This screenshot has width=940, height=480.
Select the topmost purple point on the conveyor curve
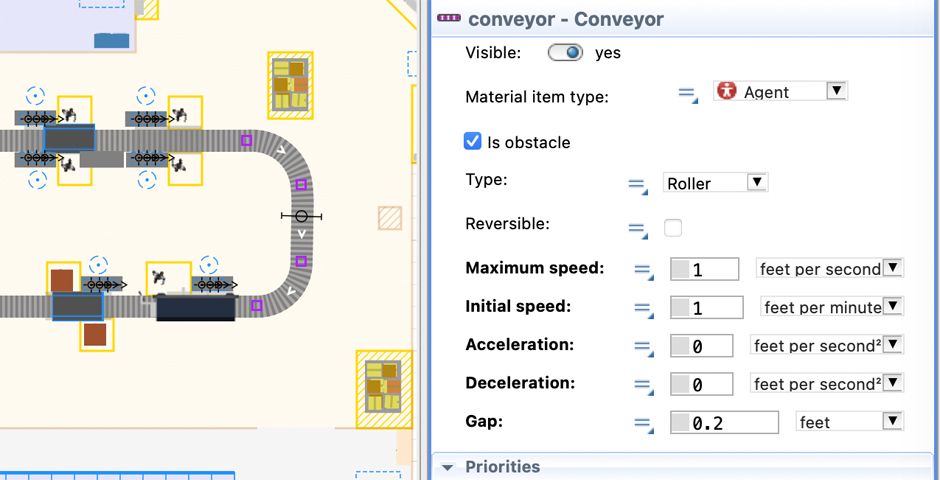coord(246,140)
